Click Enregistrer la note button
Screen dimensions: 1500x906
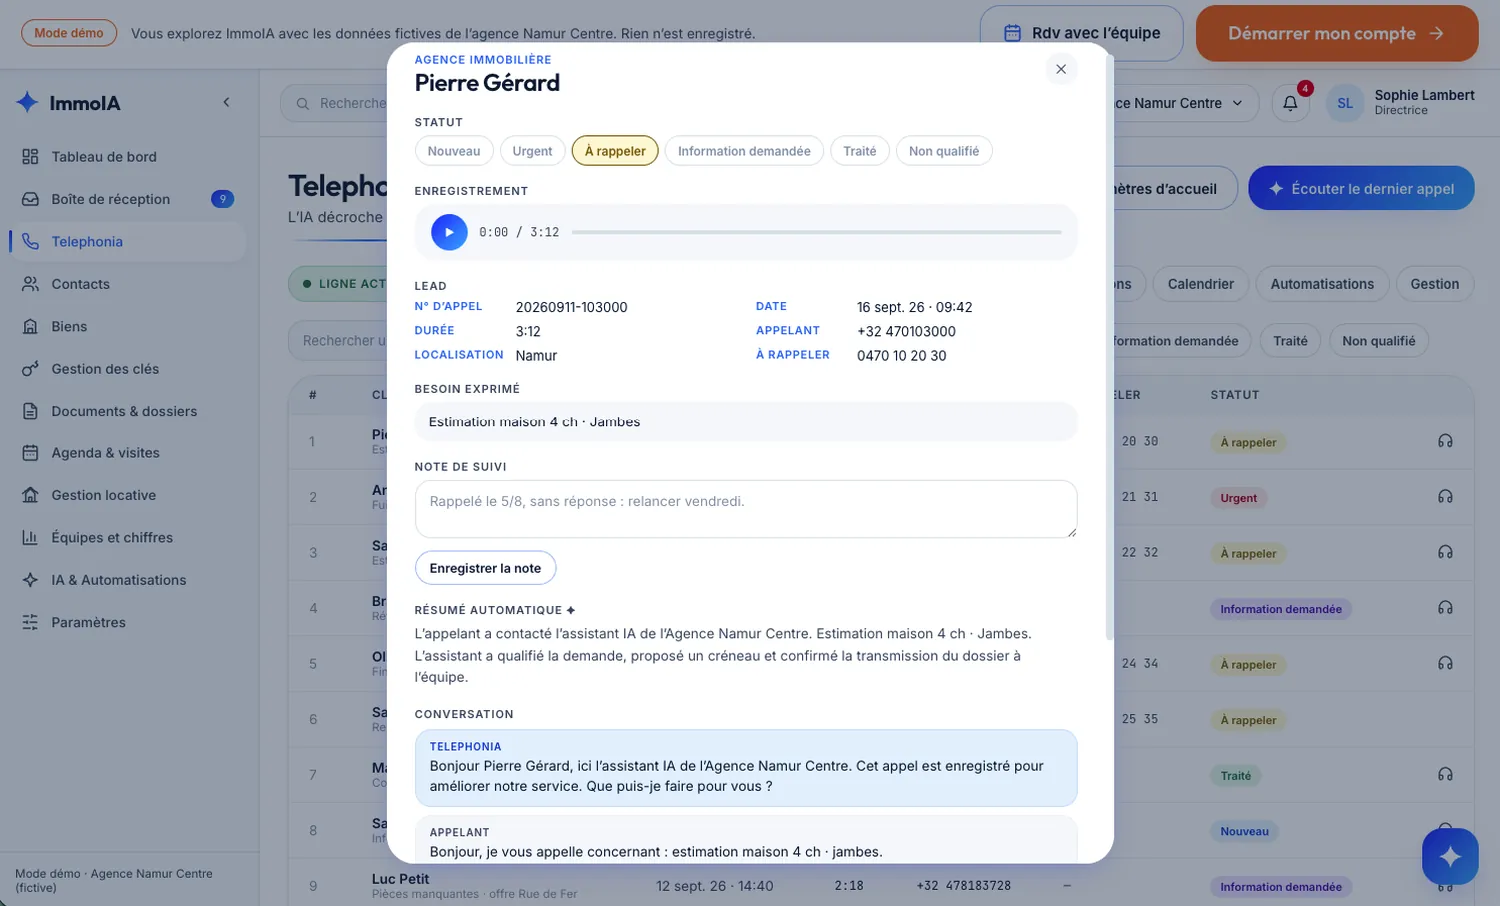pos(485,568)
